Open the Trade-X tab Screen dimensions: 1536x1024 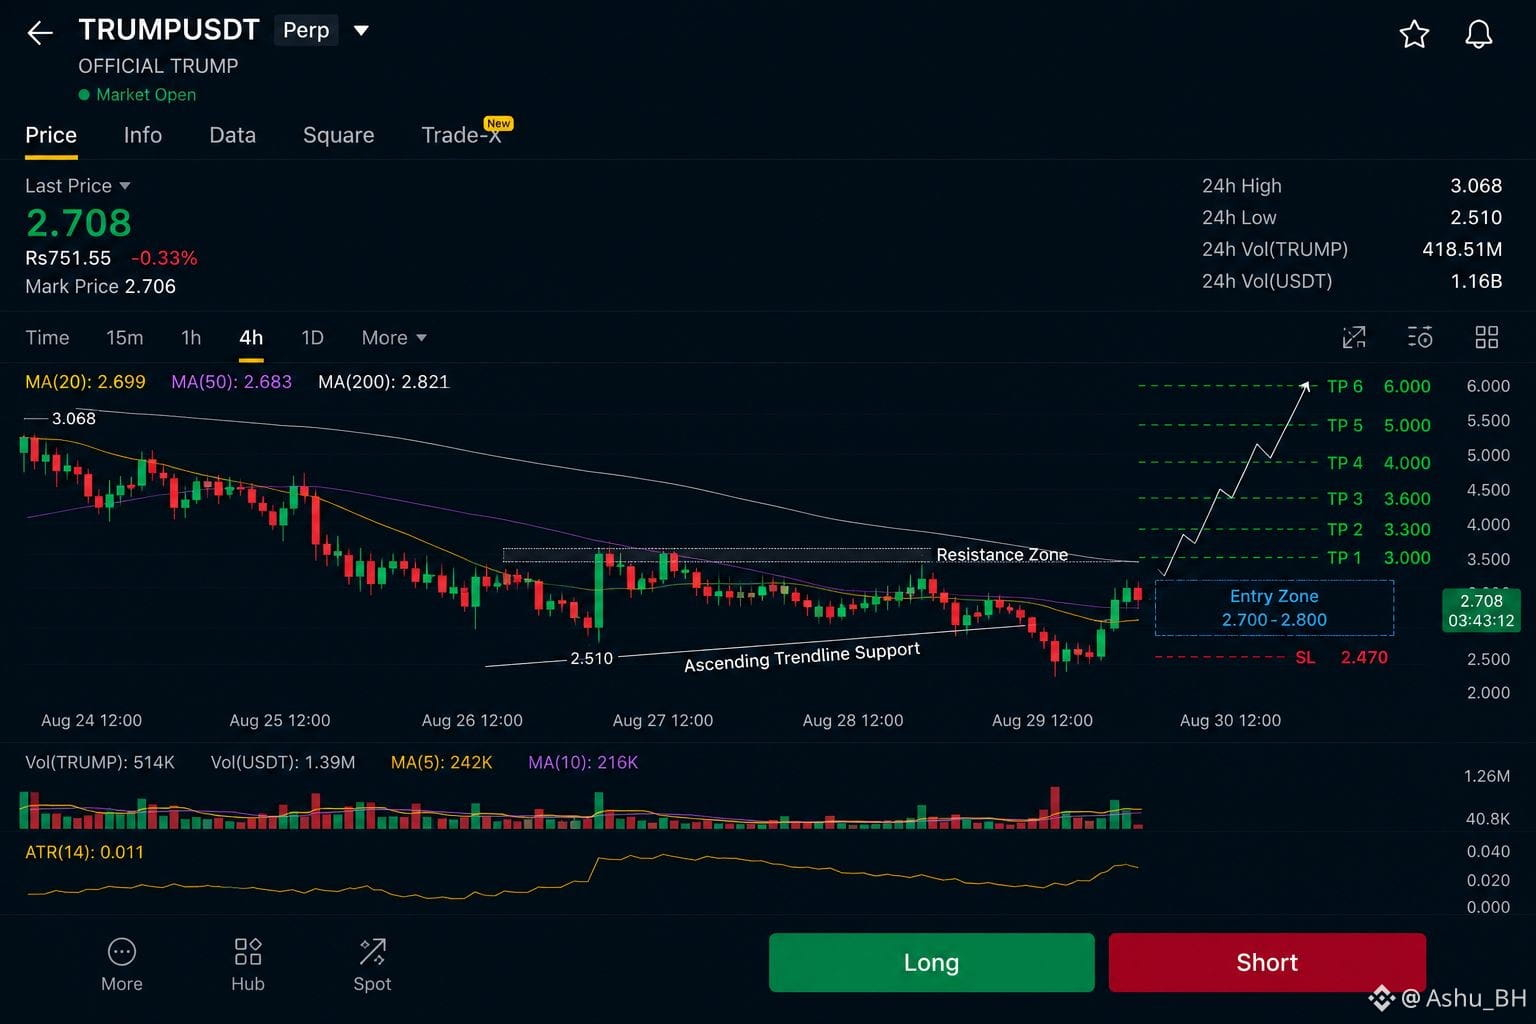pos(462,135)
